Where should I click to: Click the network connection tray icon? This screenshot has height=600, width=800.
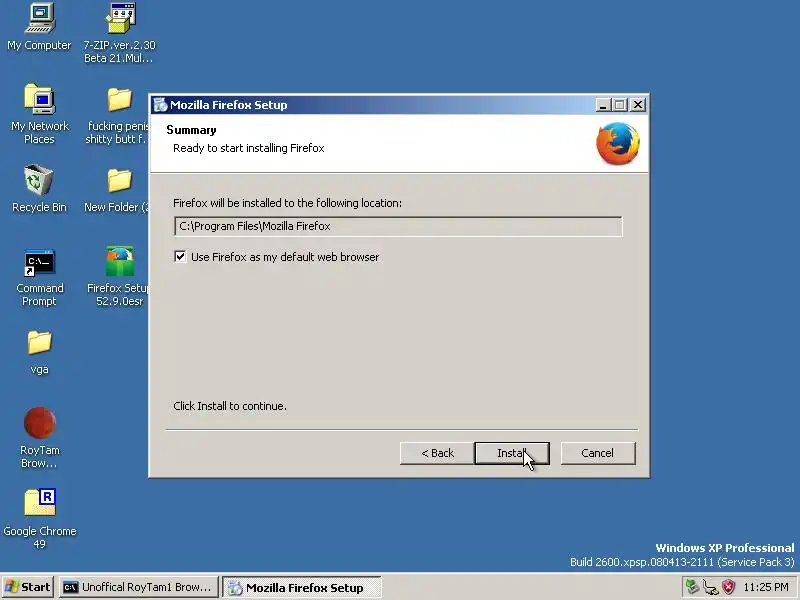click(710, 587)
